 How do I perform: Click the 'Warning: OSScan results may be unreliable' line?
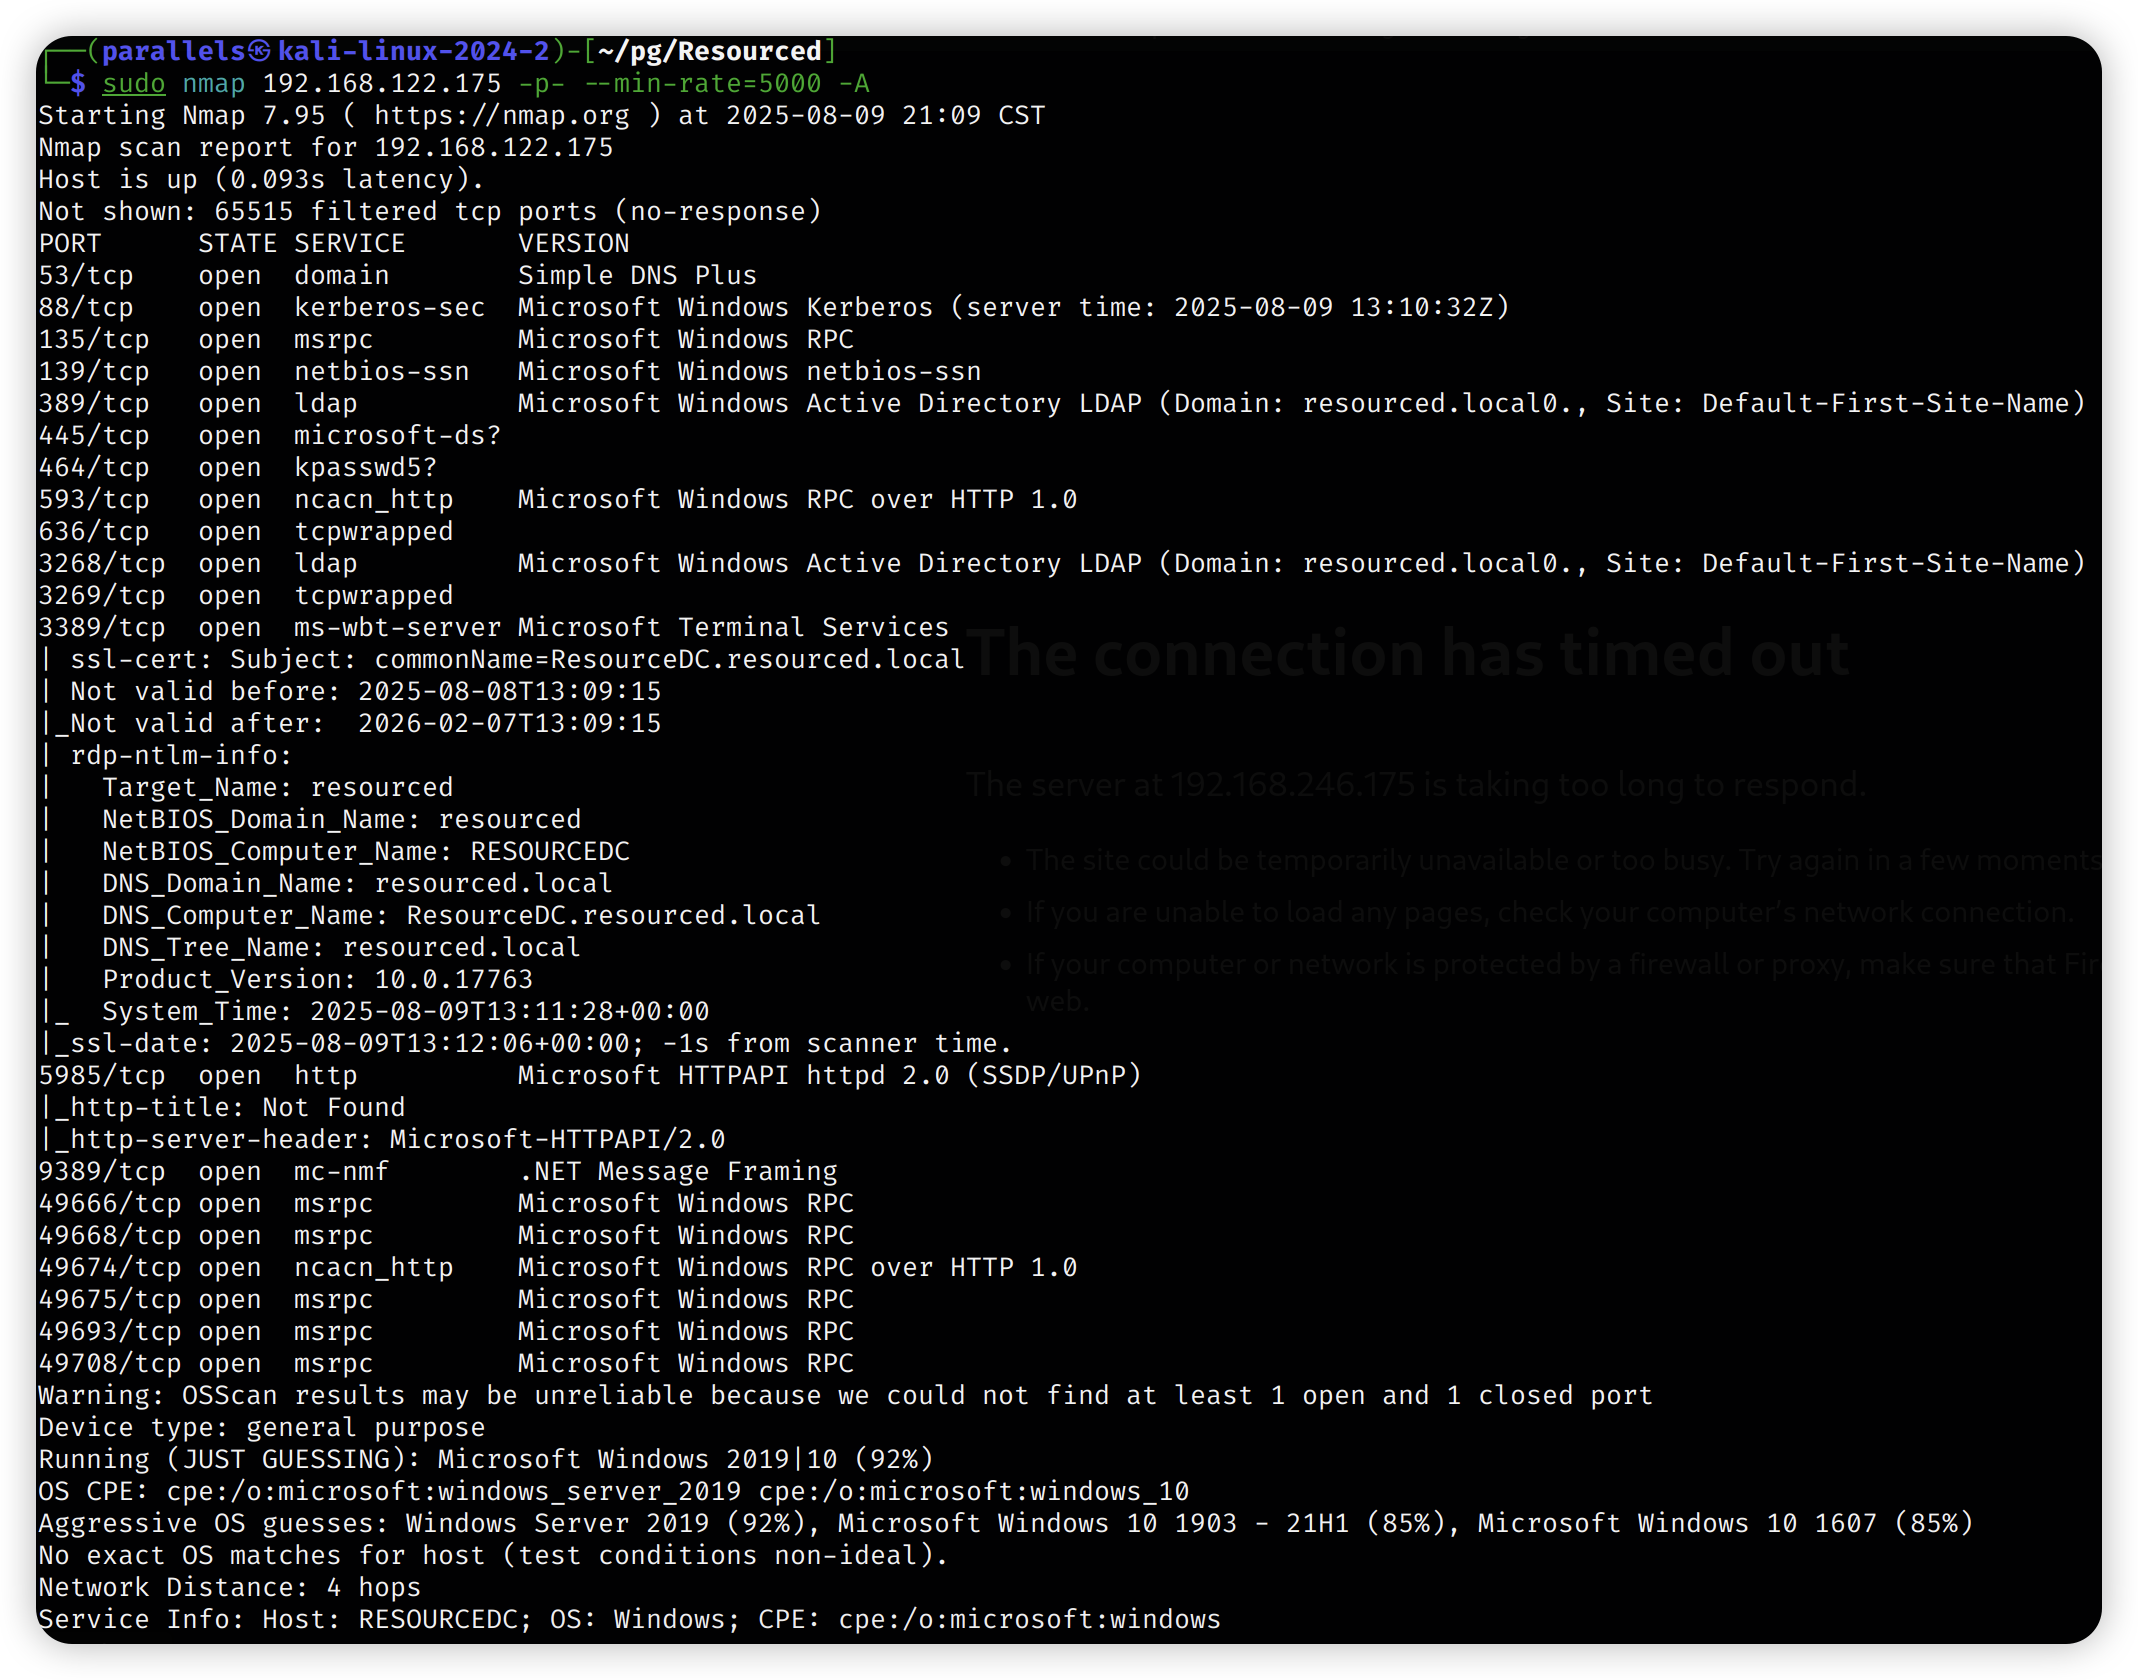pos(846,1396)
